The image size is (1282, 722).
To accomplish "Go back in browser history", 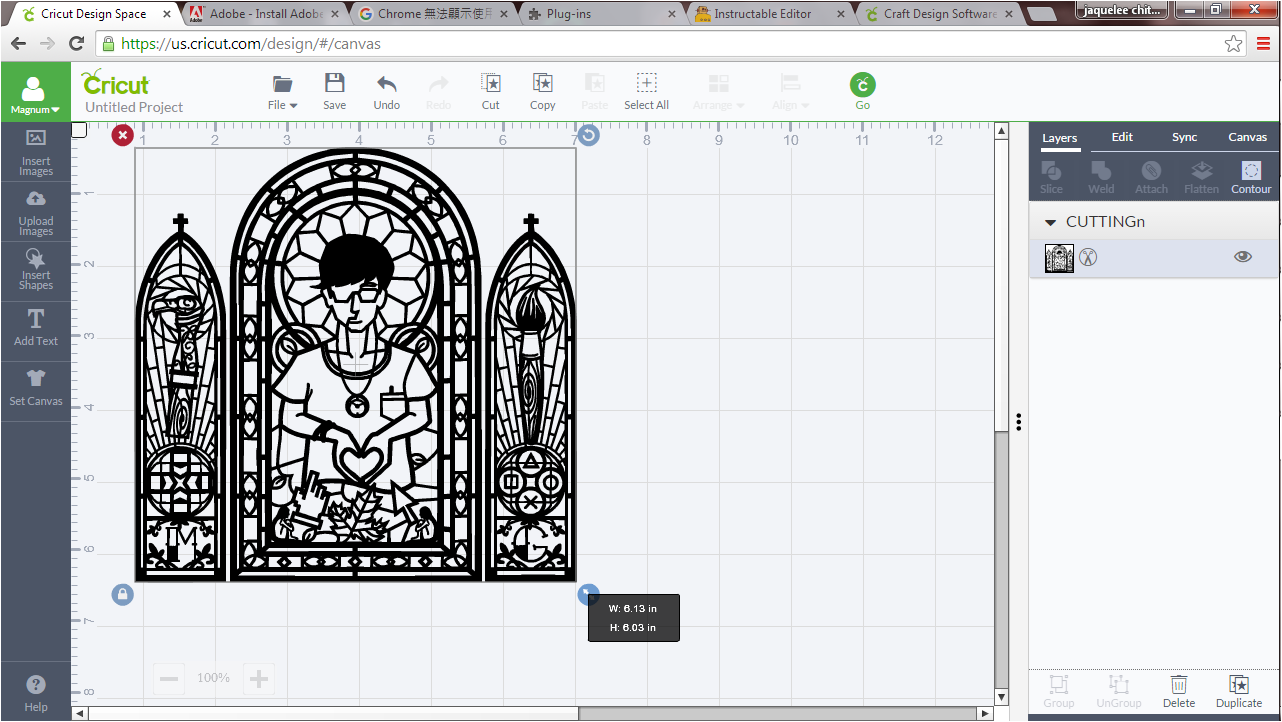I will (x=18, y=44).
